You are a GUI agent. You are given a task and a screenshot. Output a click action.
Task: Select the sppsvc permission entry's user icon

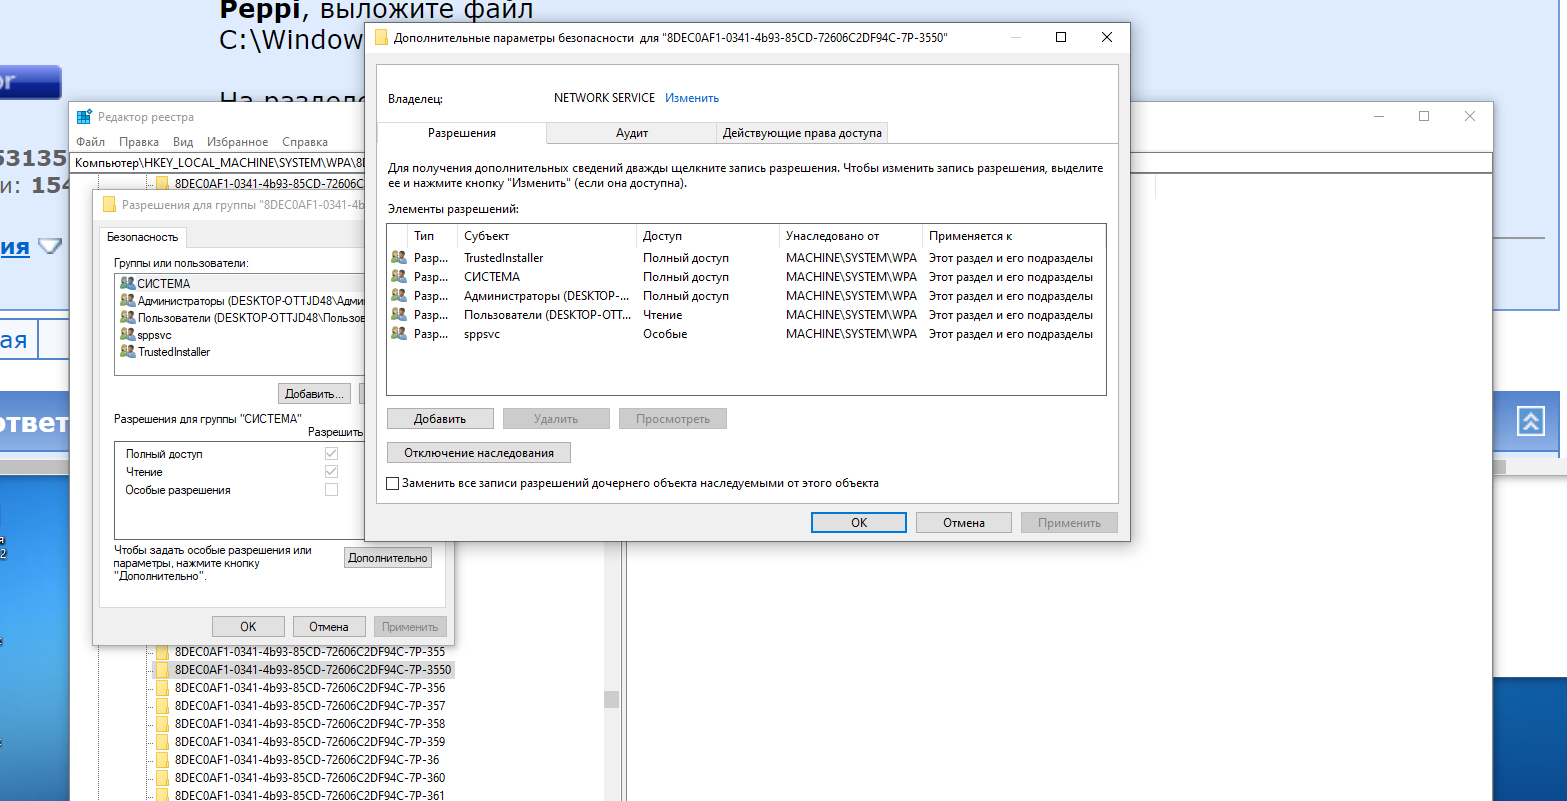399,334
